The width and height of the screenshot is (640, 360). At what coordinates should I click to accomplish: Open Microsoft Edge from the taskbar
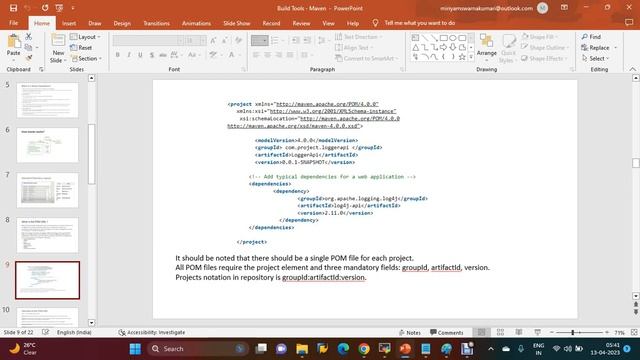343,349
